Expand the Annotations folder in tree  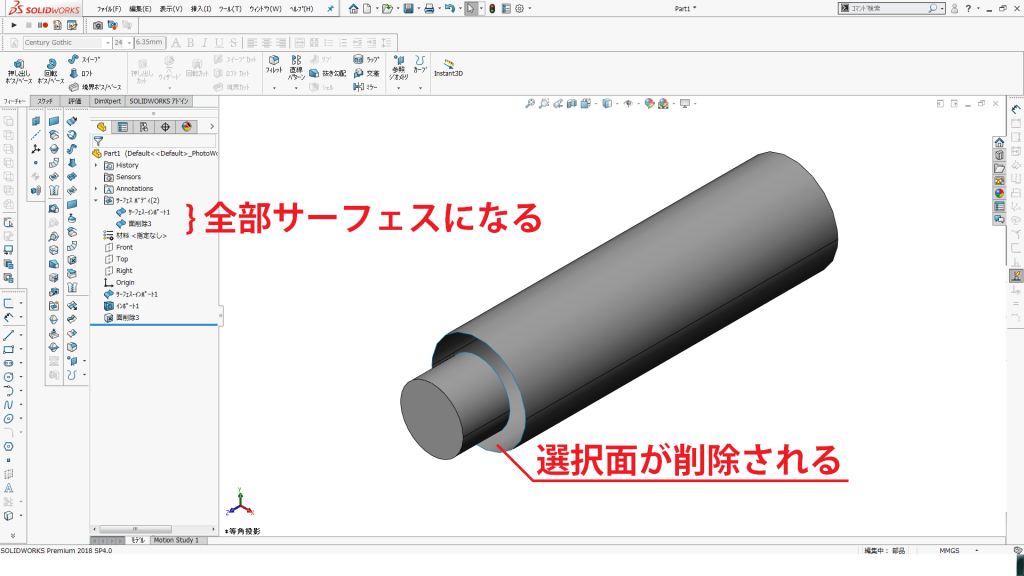[97, 189]
